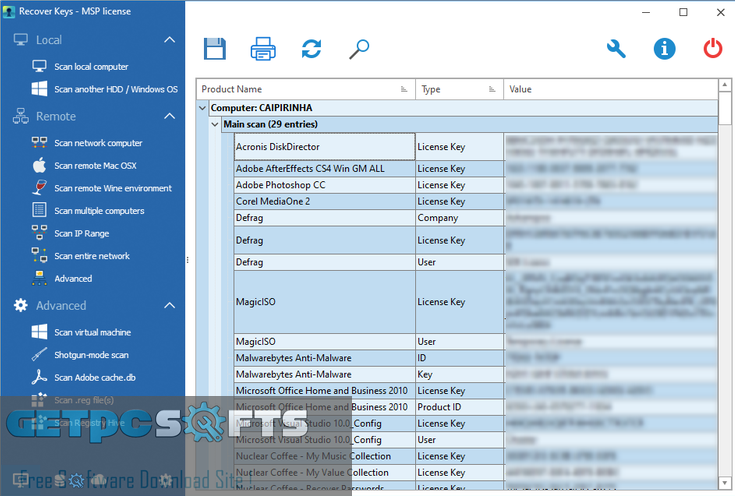Click the Remote section network icon
The width and height of the screenshot is (735, 496).
coord(21,116)
